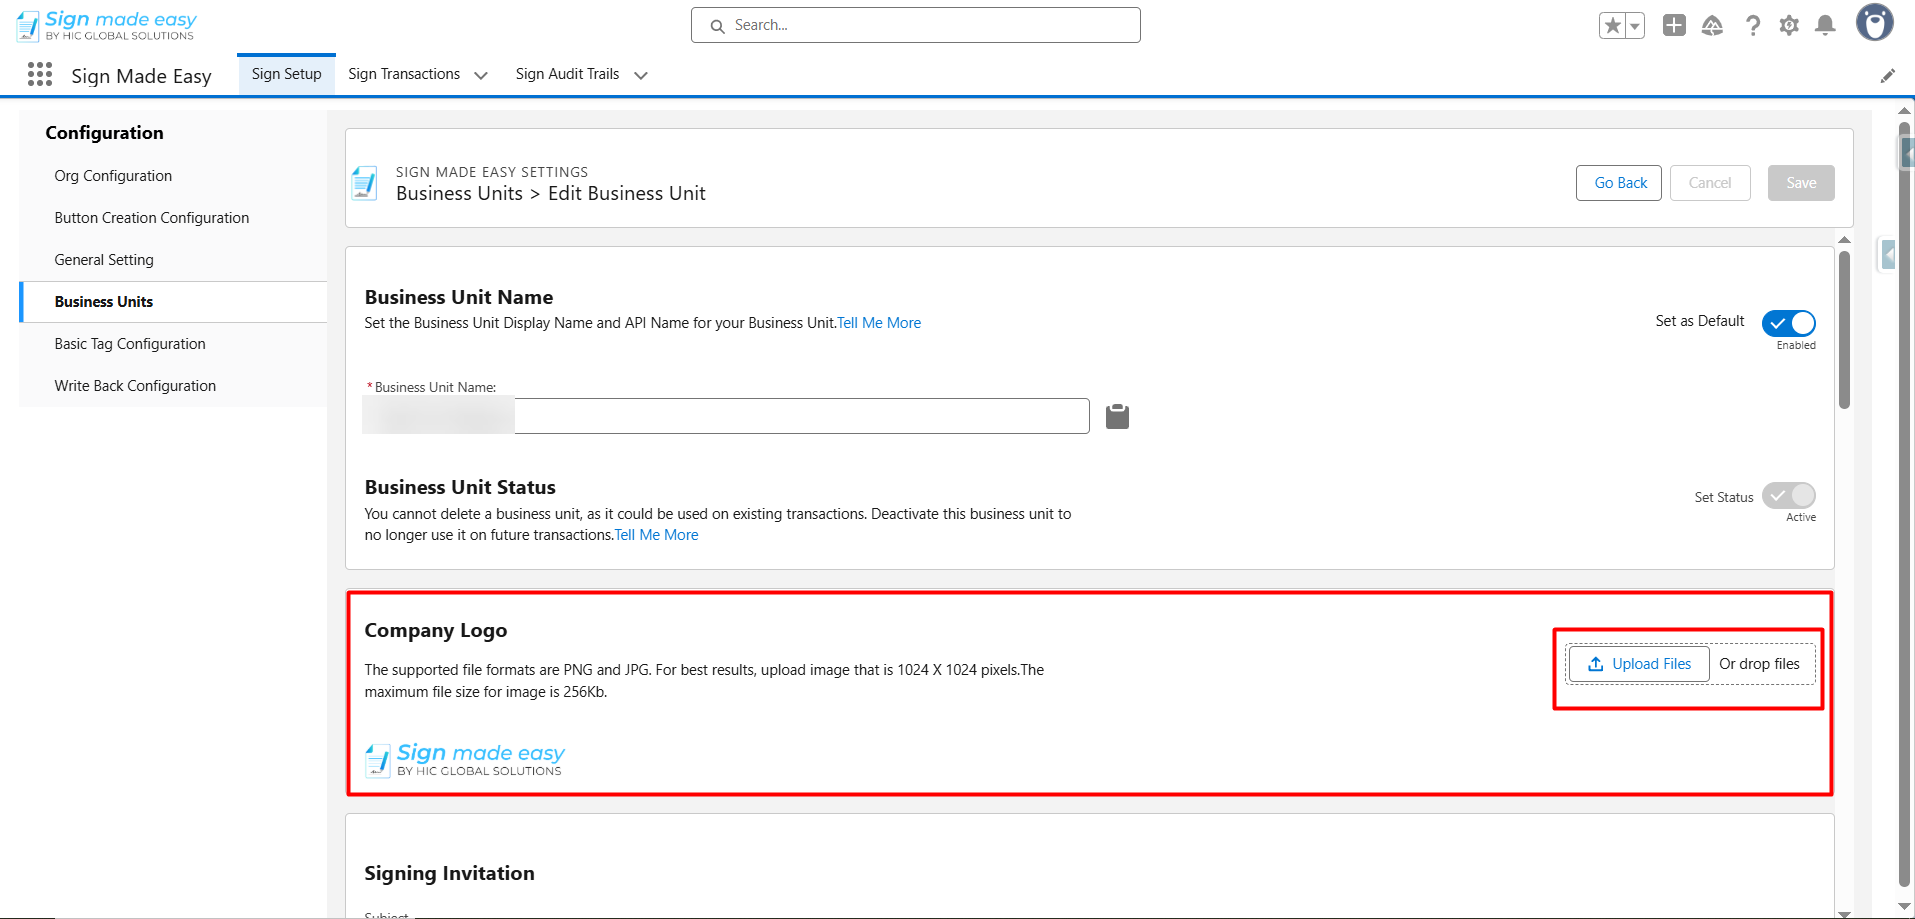Viewport: 1915px width, 919px height.
Task: Click the Business Unit Name input field
Action: [x=800, y=416]
